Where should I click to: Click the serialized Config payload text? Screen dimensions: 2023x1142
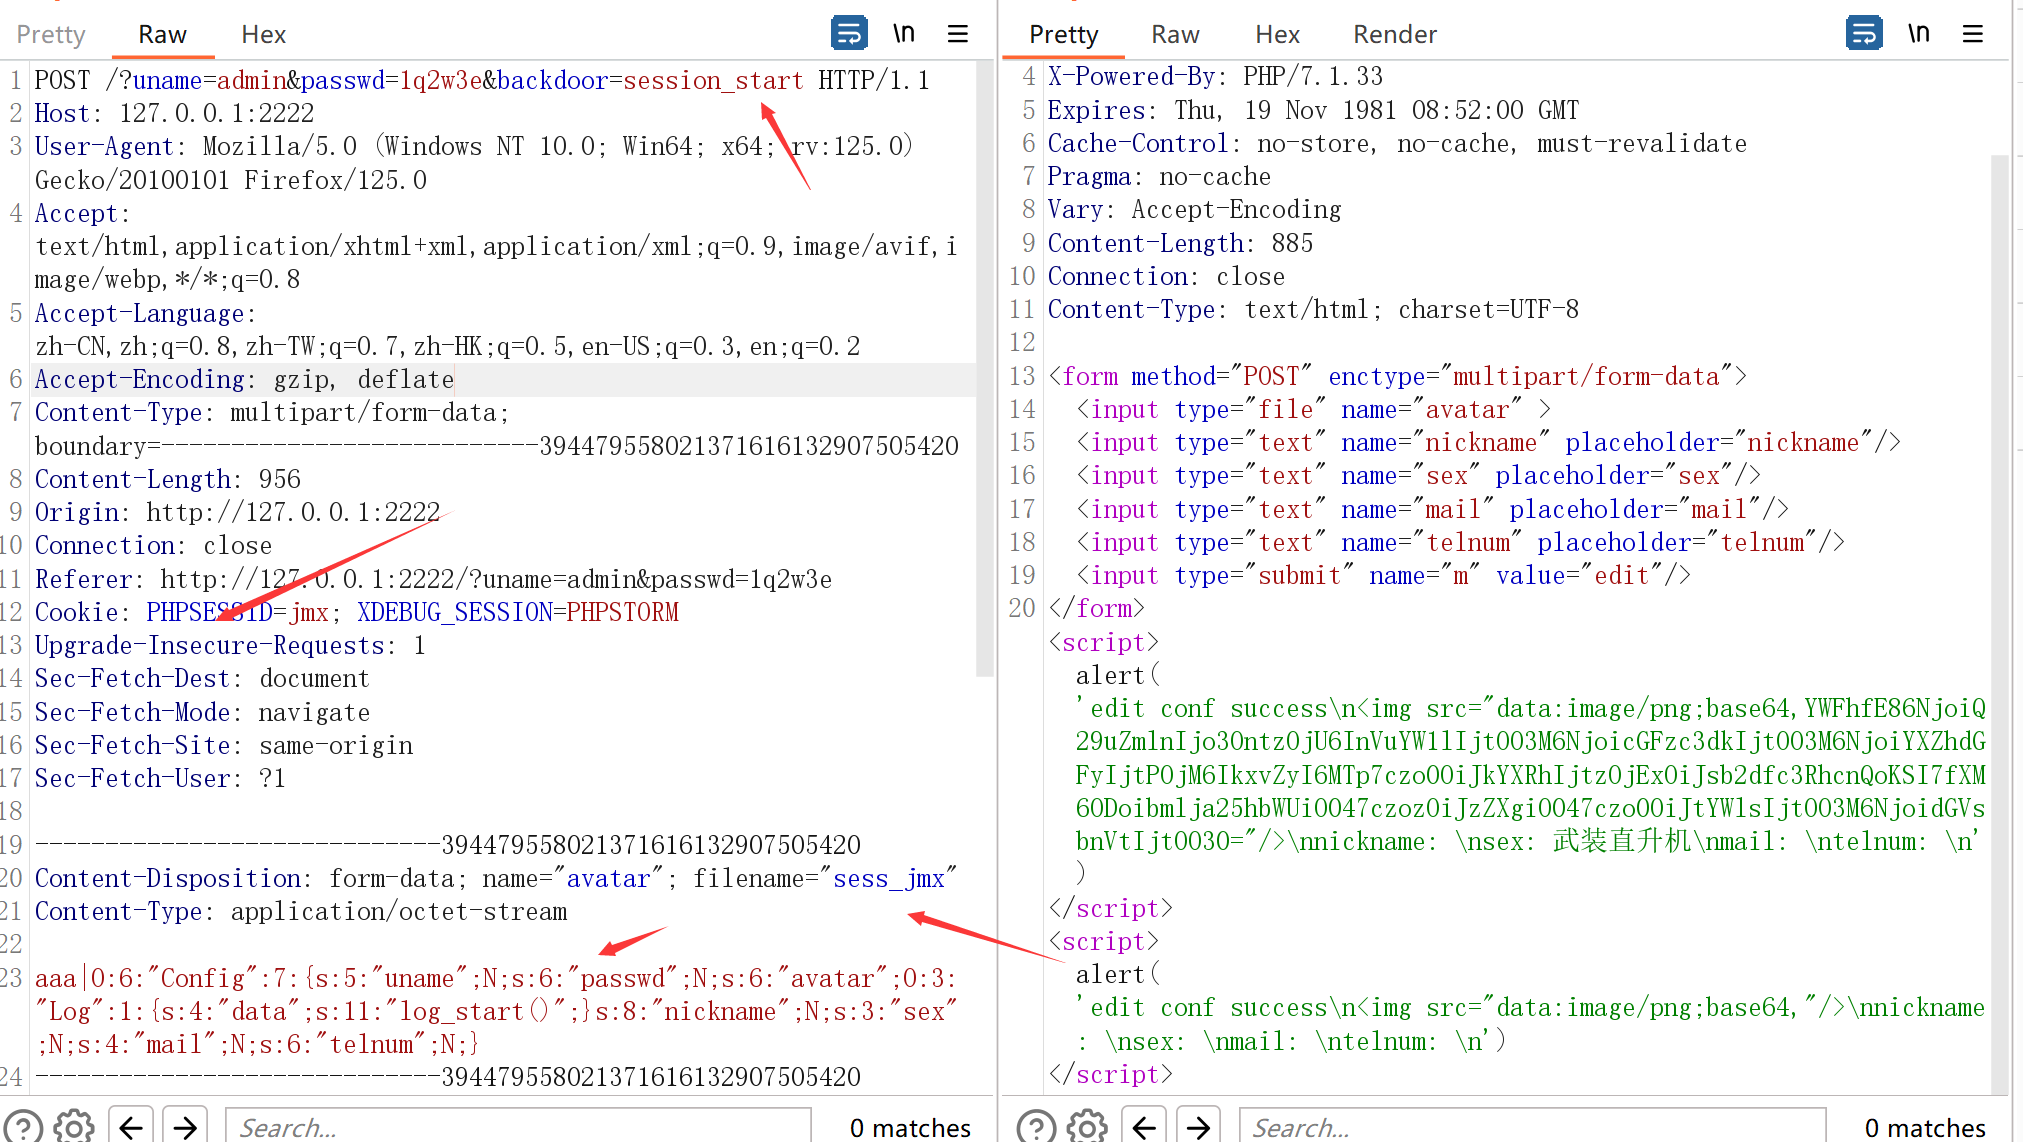coord(496,1011)
